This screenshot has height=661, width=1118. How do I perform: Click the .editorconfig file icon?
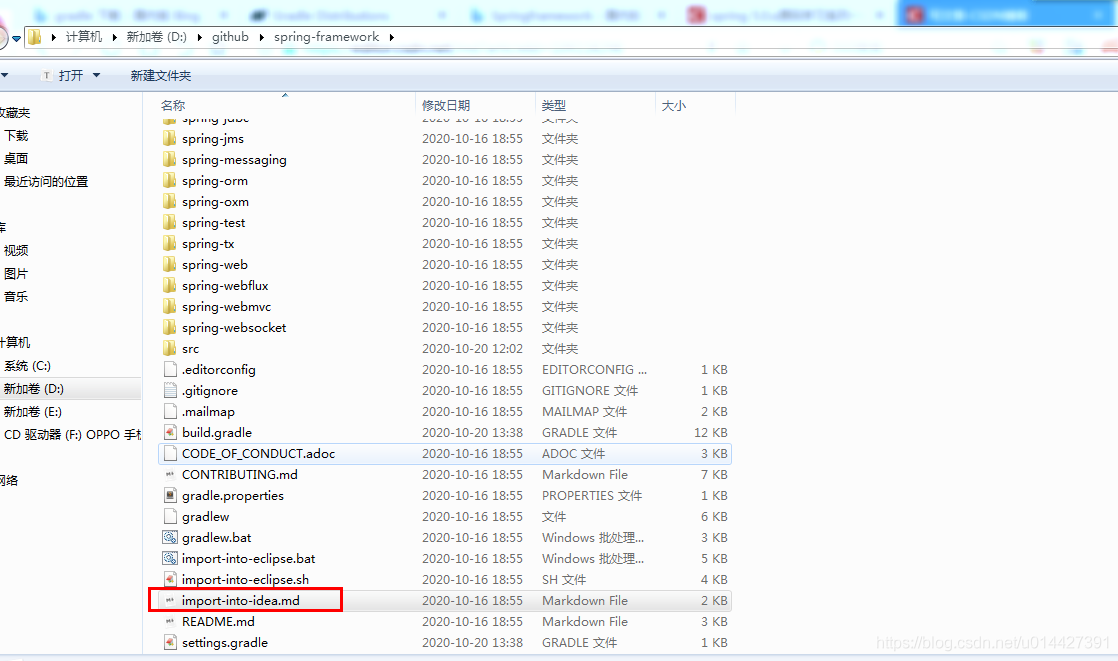click(170, 369)
